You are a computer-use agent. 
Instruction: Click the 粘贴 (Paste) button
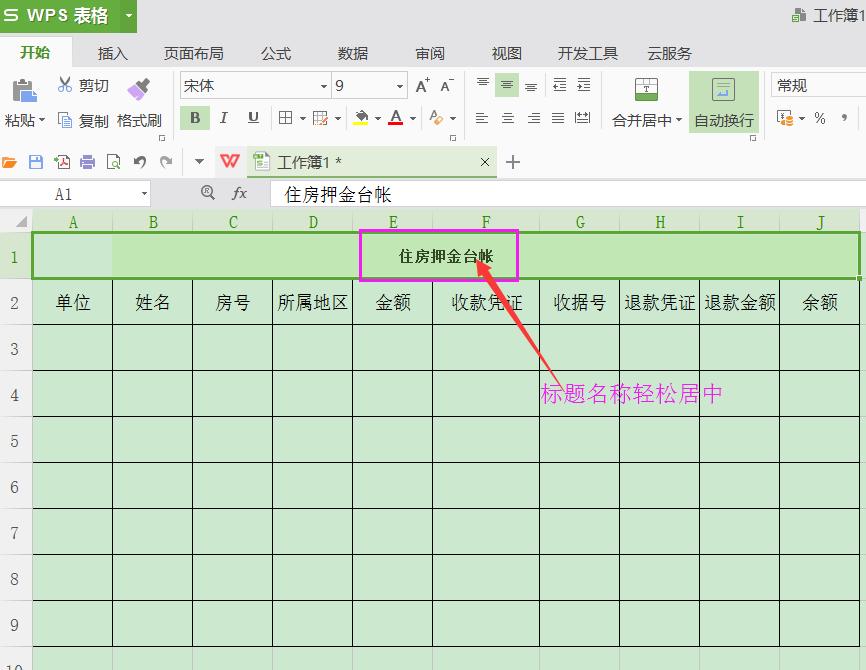point(24,100)
